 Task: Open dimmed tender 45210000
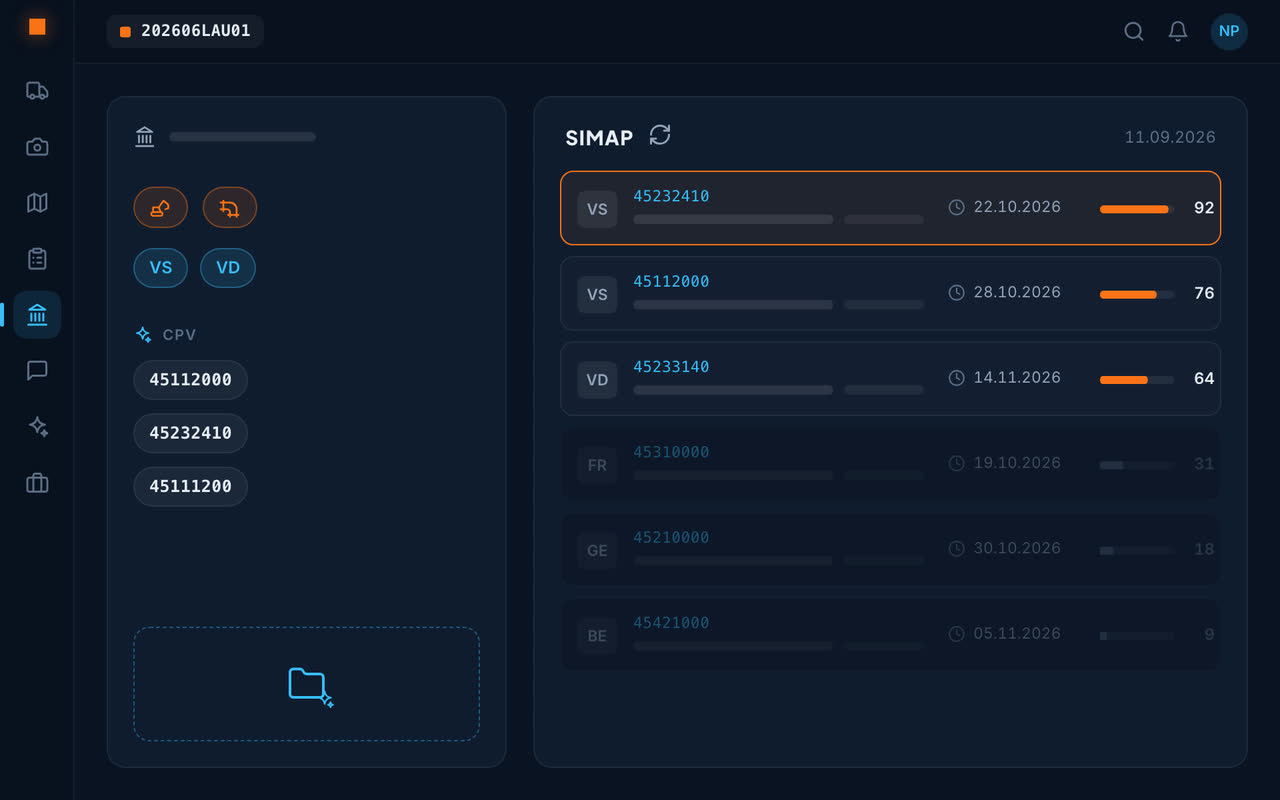pyautogui.click(x=890, y=549)
